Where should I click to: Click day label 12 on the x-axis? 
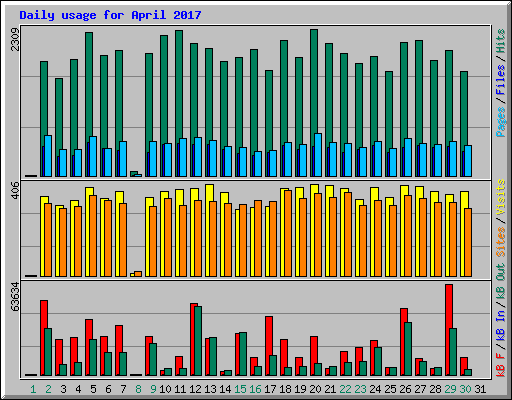(195, 389)
